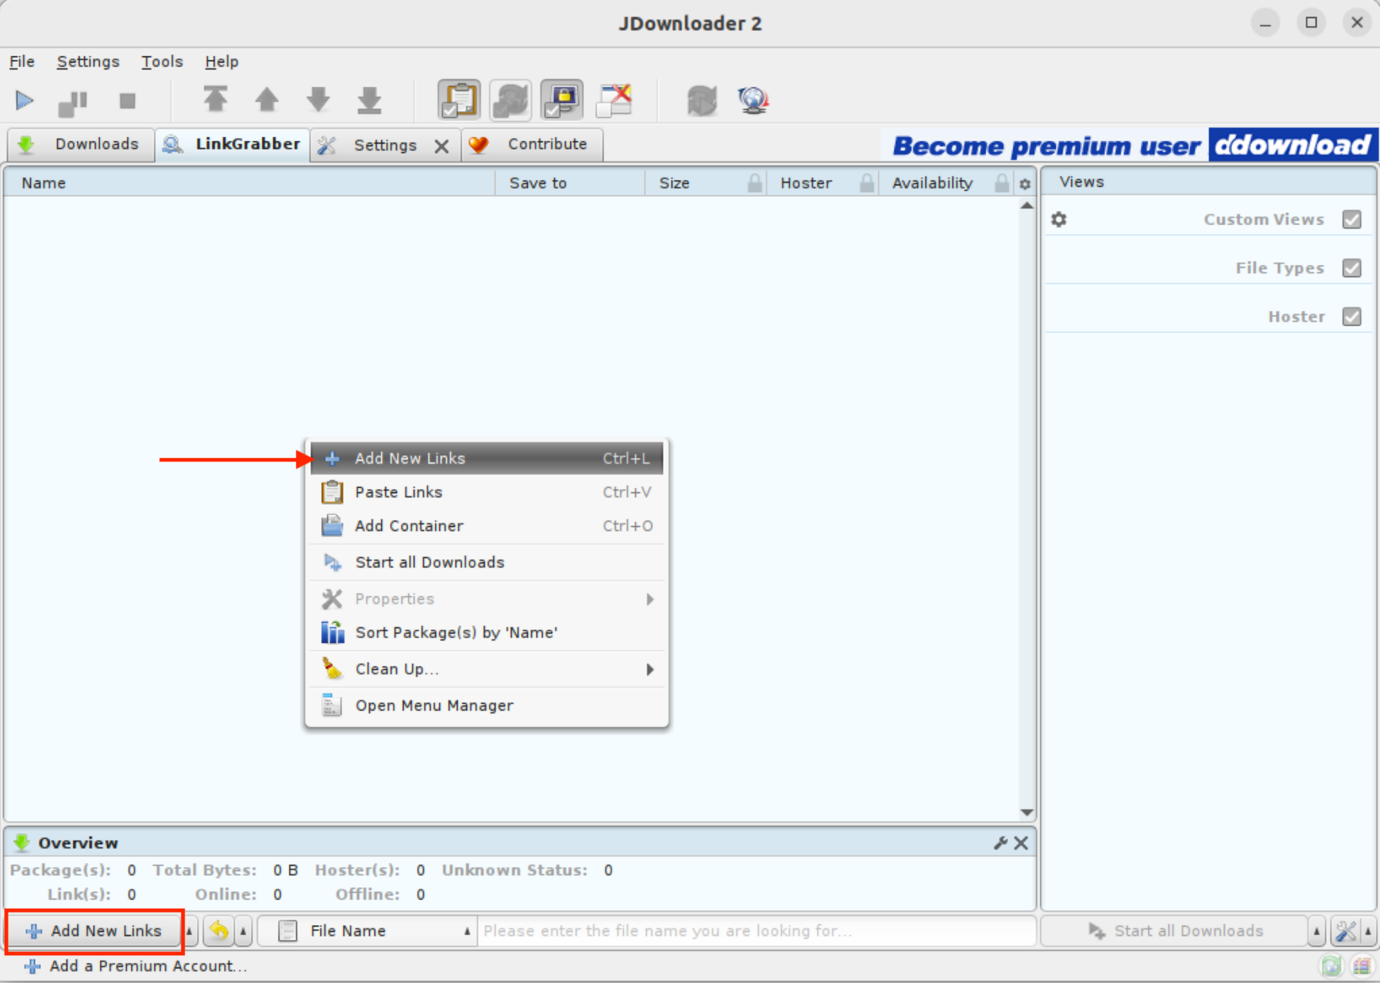1380x983 pixels.
Task: Click the wrench icon in Overview panel
Action: tap(1000, 843)
